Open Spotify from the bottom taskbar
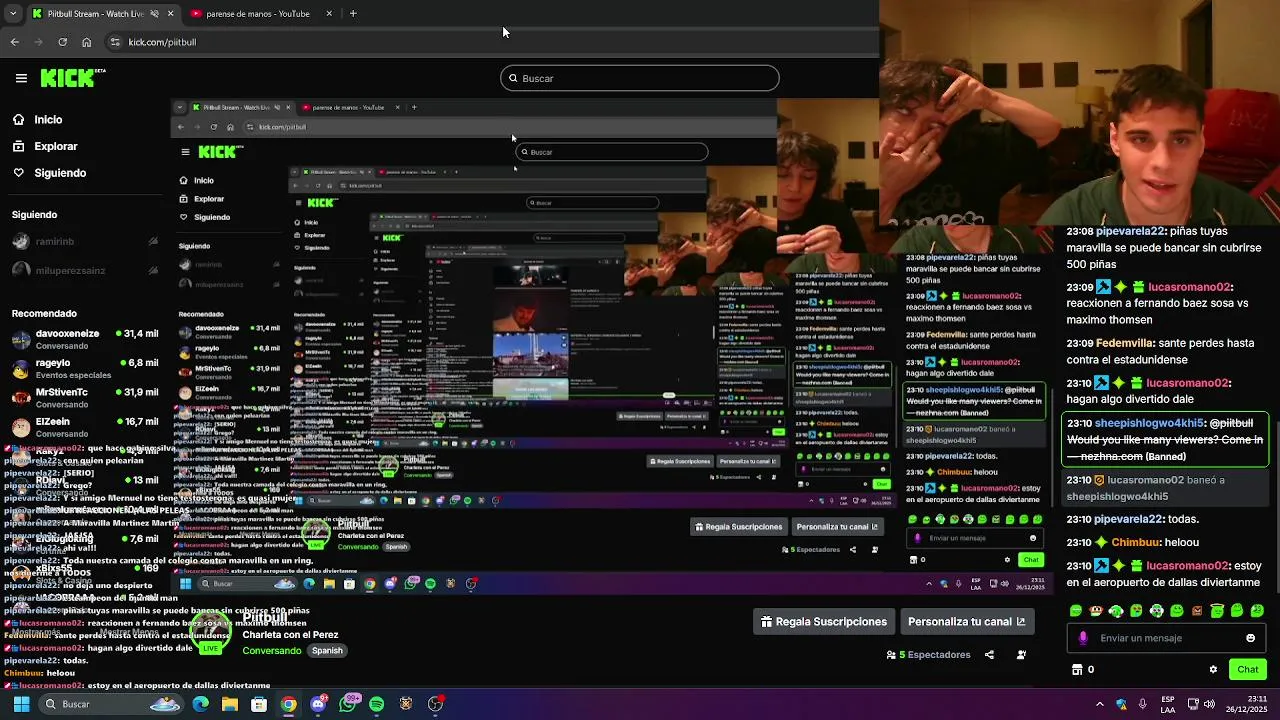Image resolution: width=1280 pixels, height=720 pixels. (377, 704)
